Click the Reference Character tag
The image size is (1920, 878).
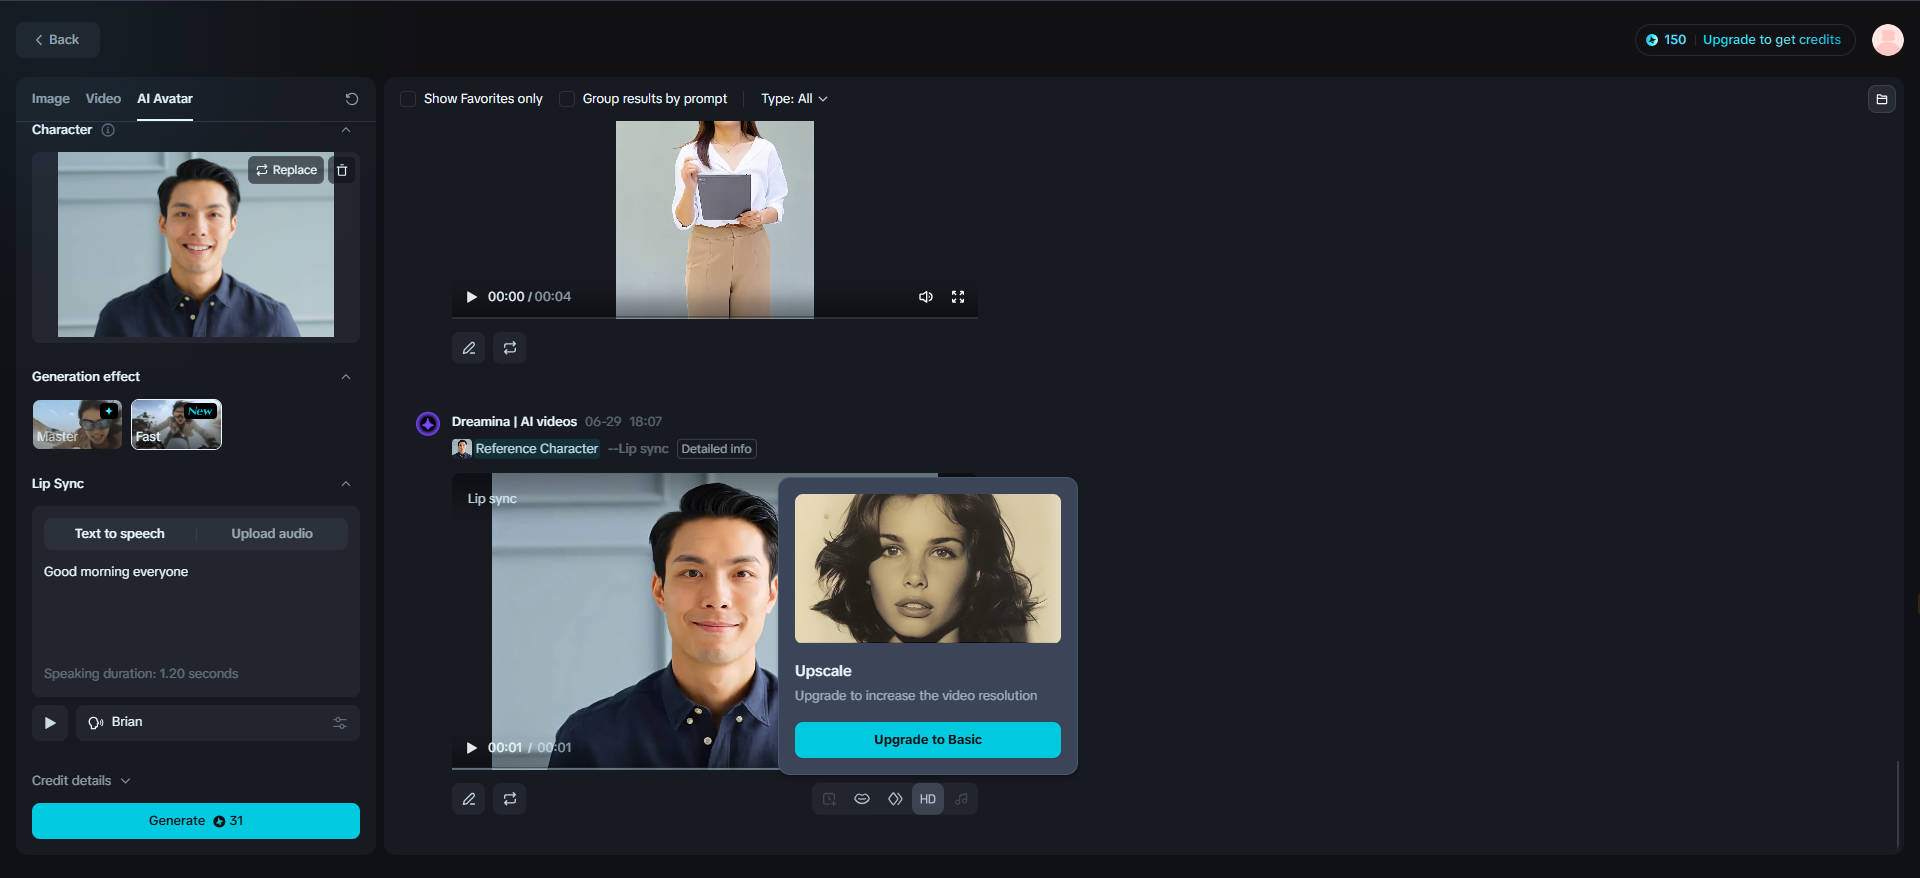pyautogui.click(x=526, y=449)
